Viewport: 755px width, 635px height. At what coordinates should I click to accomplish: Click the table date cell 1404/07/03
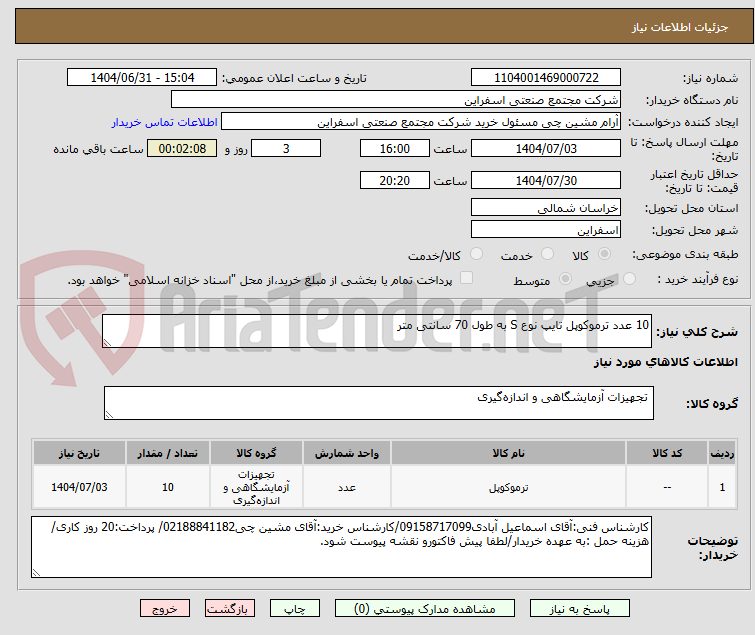(x=79, y=487)
